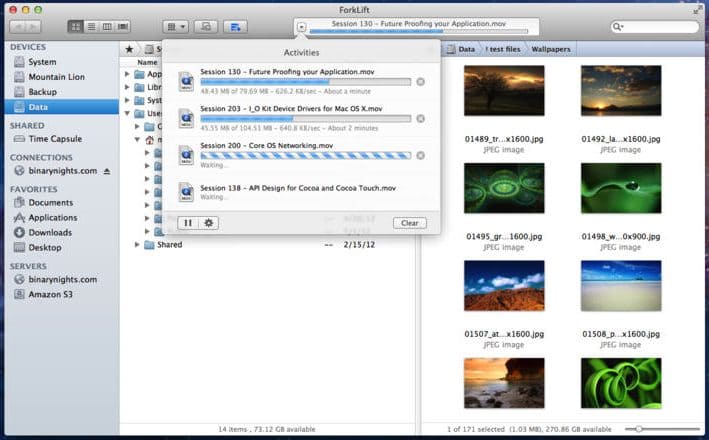This screenshot has width=709, height=440.
Task: Click Session 130 progress bar in Activities
Action: coord(306,82)
